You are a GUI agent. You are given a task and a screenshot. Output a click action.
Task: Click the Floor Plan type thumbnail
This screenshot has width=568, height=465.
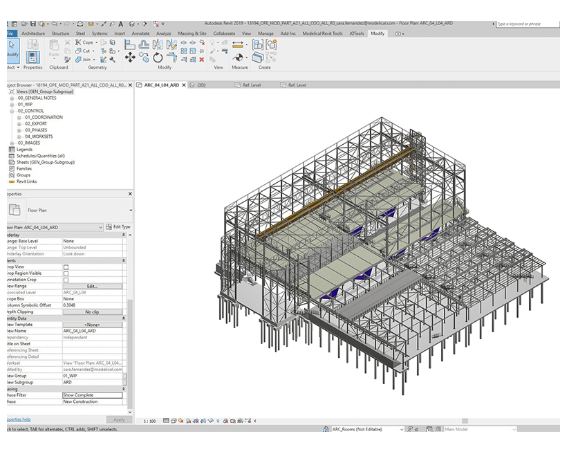pyautogui.click(x=14, y=210)
